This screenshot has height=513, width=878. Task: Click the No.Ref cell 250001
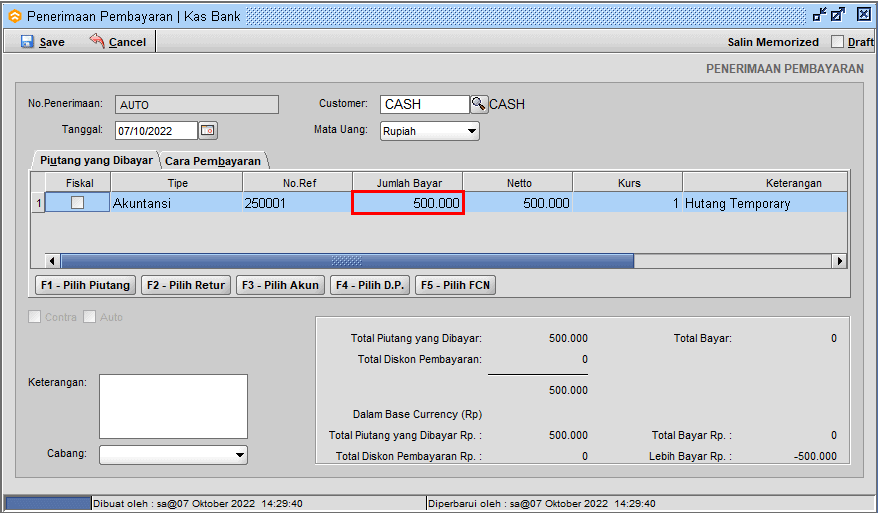(x=298, y=203)
